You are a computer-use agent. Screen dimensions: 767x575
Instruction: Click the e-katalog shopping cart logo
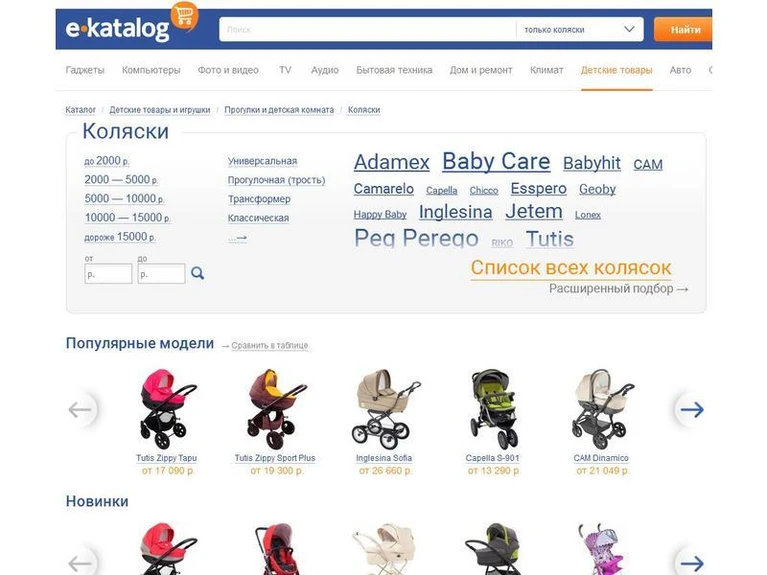click(x=132, y=25)
